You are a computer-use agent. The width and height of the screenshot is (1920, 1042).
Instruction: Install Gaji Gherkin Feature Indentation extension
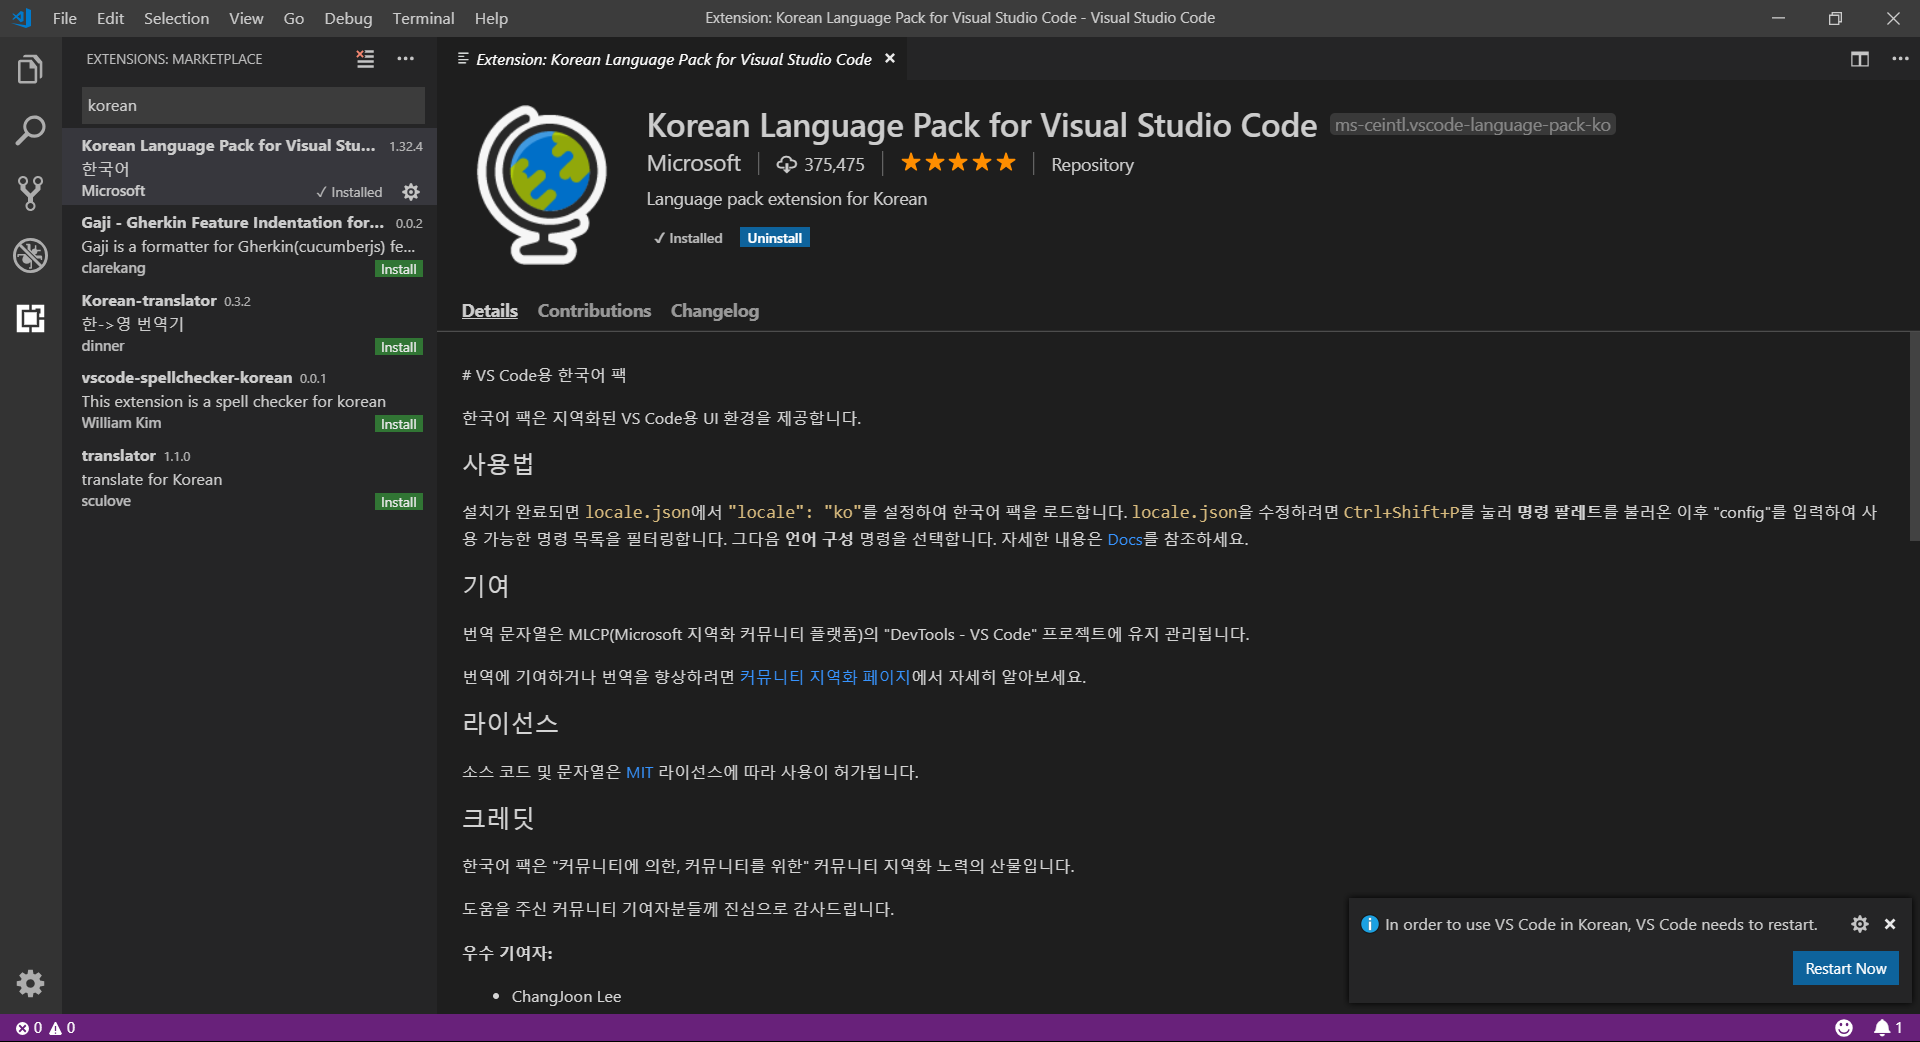[398, 269]
